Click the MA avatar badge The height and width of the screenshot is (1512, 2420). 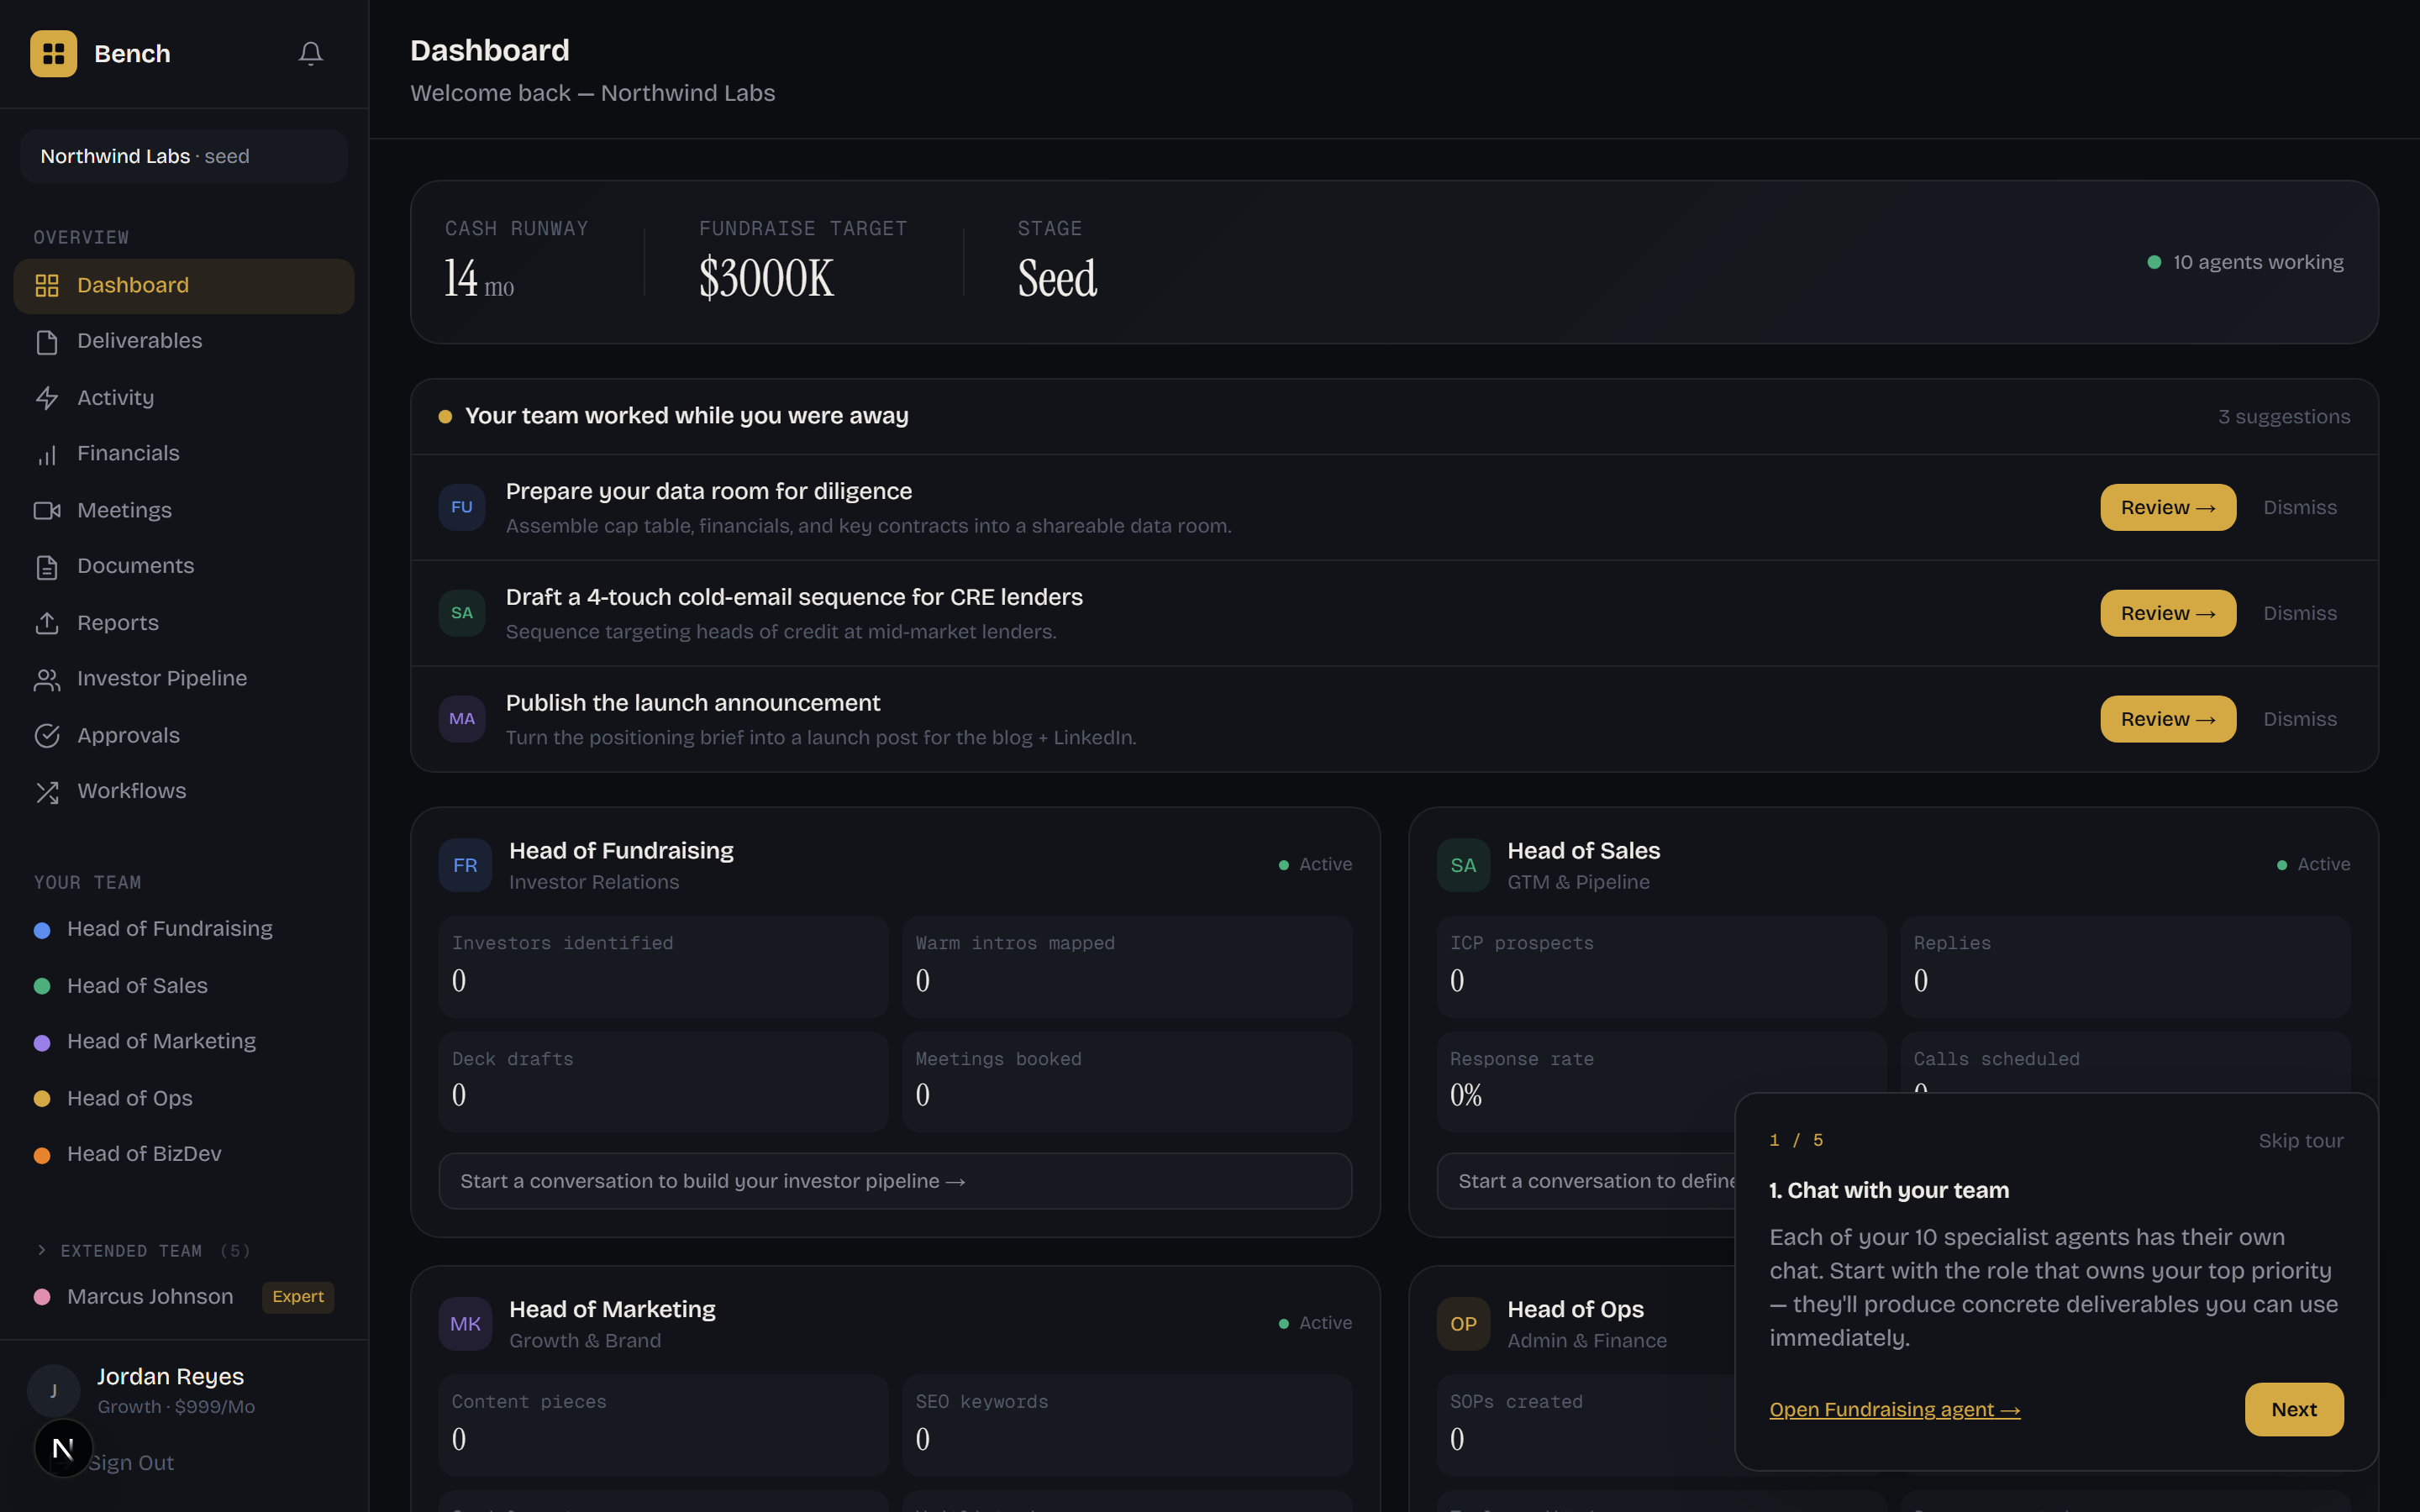(462, 719)
